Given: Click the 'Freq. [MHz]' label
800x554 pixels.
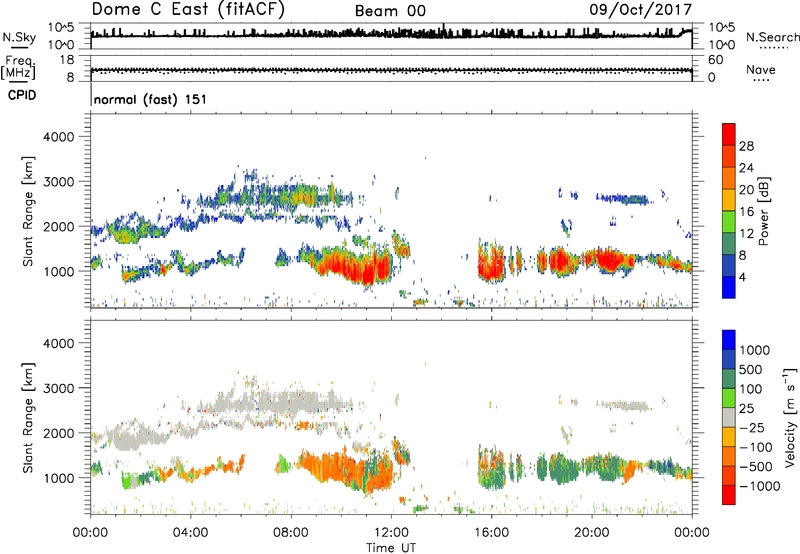Looking at the screenshot, I should pos(18,67).
